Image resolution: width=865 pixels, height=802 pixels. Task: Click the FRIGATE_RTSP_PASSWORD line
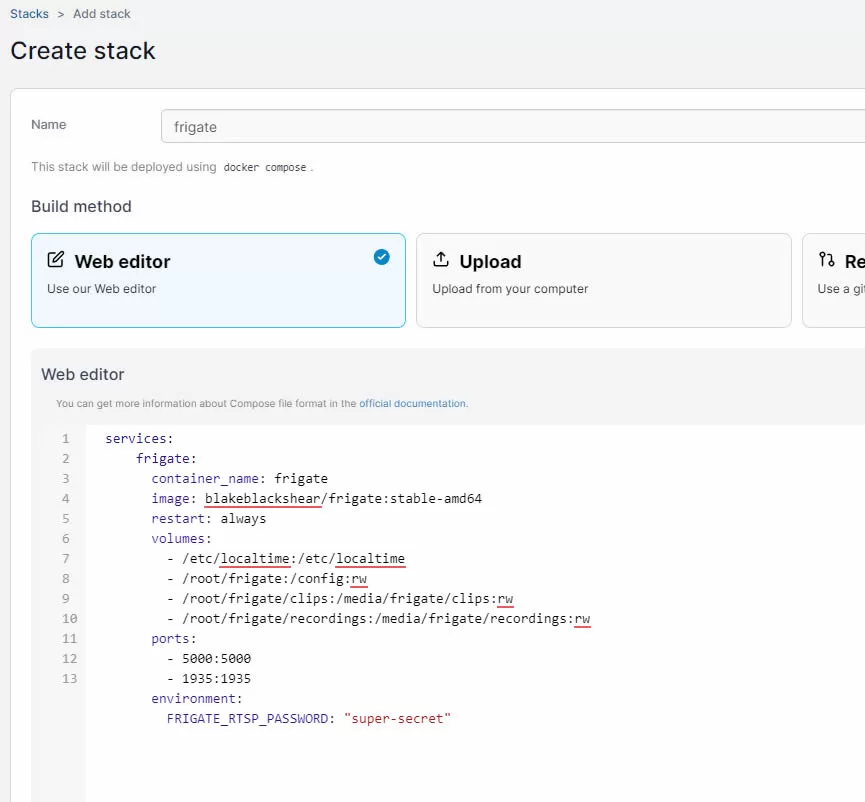[309, 719]
